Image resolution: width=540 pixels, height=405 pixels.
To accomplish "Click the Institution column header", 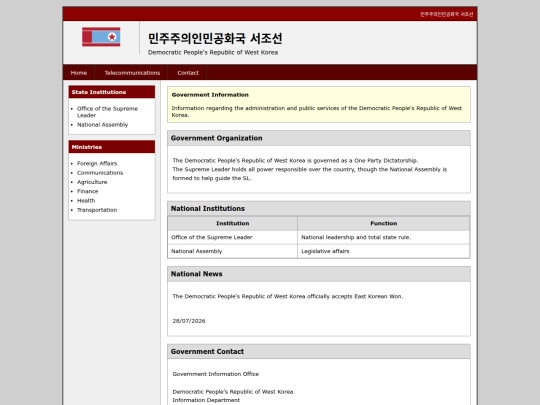I will (x=232, y=223).
